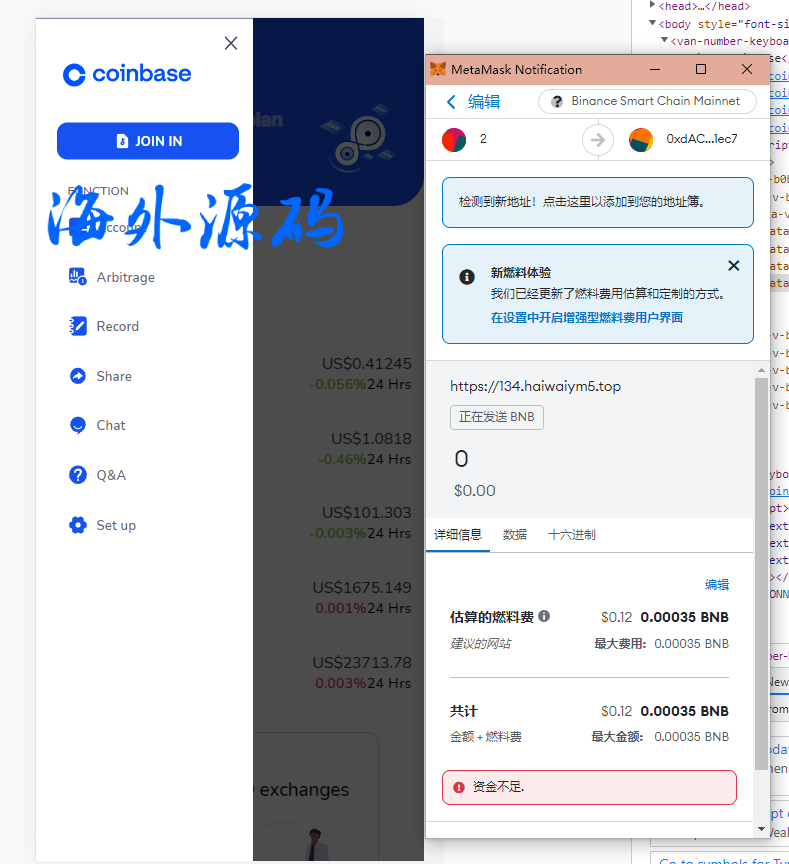This screenshot has width=789, height=864.
Task: Click the Arbitrage chart icon in sidebar
Action: coord(78,277)
